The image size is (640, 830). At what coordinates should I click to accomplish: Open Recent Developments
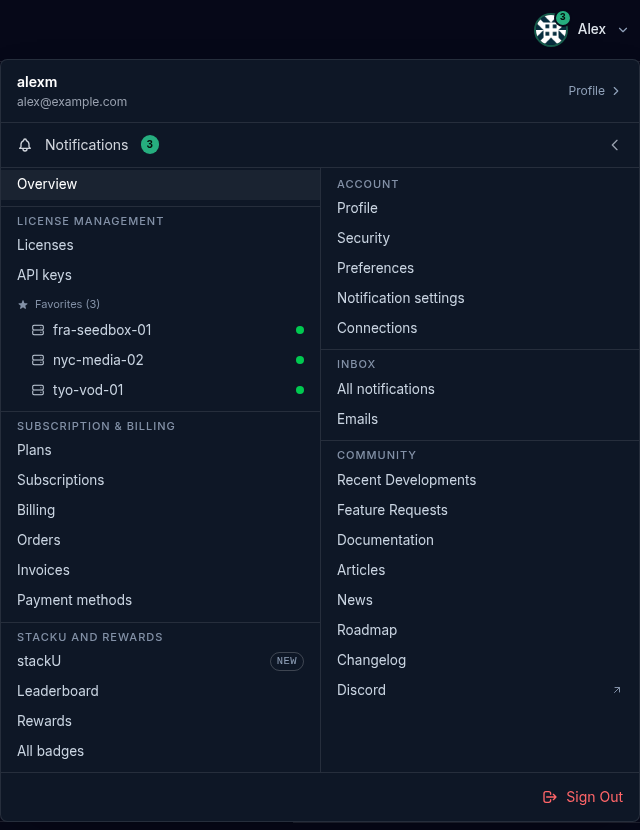[x=480, y=480]
